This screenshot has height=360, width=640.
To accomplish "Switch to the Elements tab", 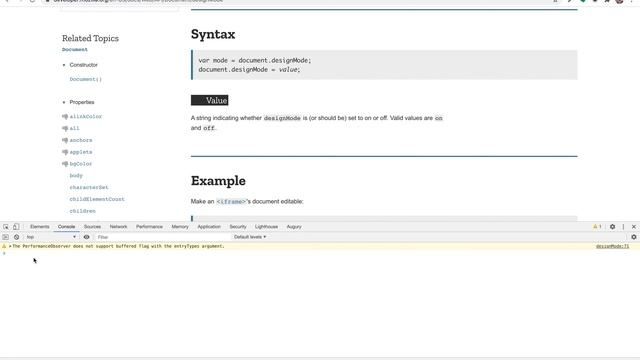I will pos(40,227).
